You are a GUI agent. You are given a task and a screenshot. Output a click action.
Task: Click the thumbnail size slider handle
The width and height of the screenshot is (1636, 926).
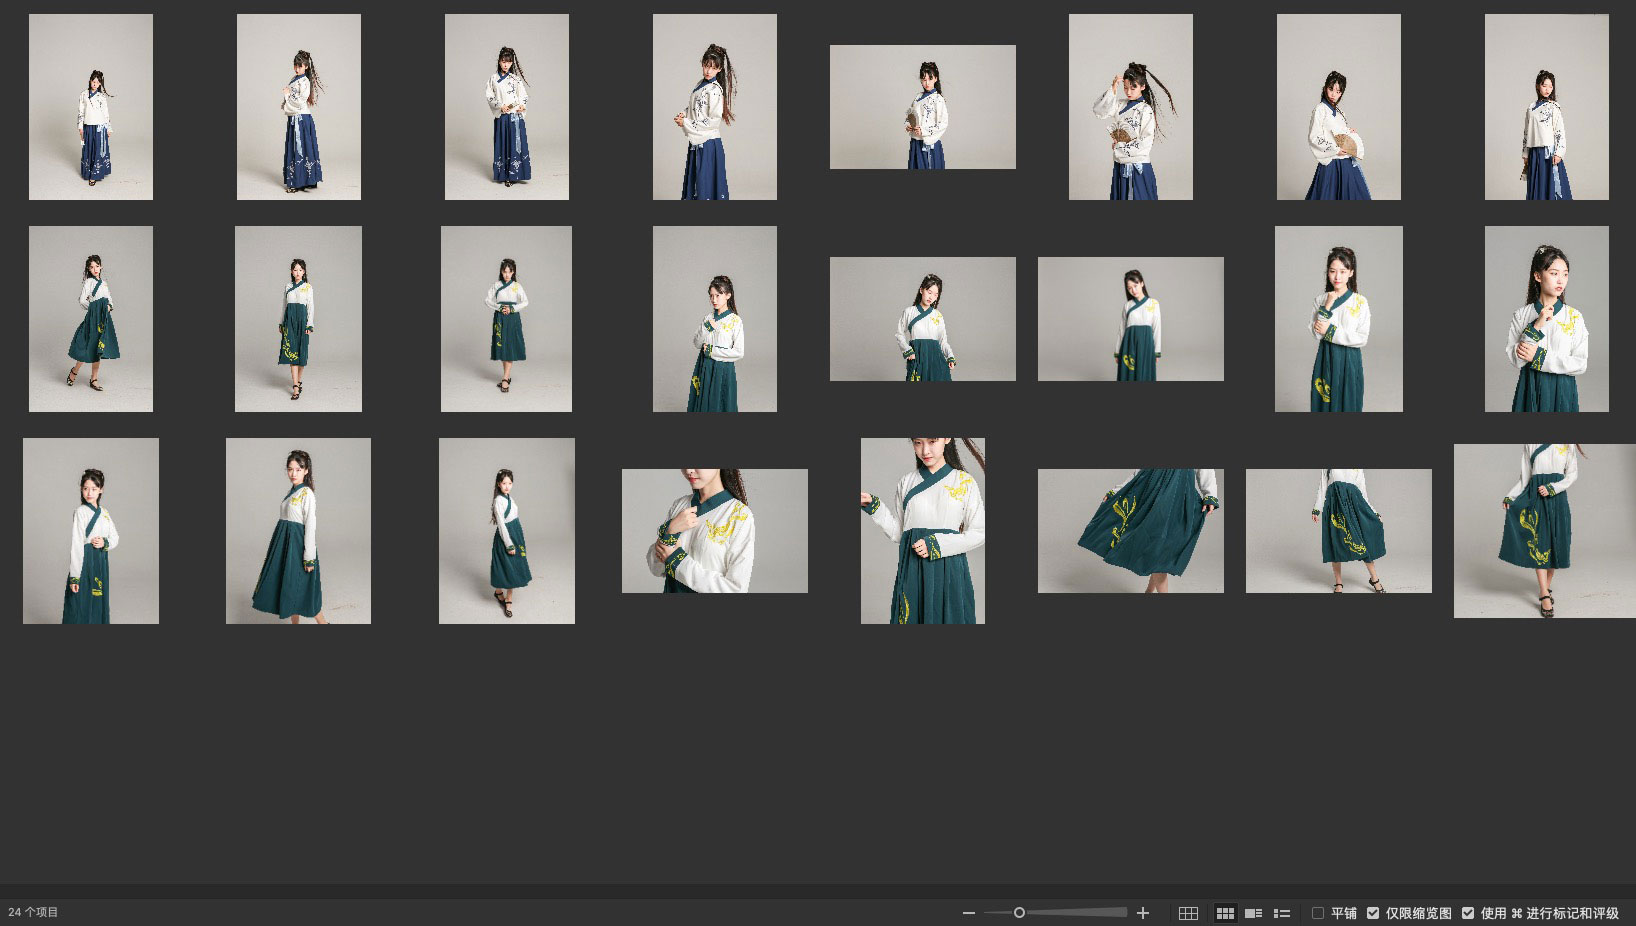click(1019, 913)
